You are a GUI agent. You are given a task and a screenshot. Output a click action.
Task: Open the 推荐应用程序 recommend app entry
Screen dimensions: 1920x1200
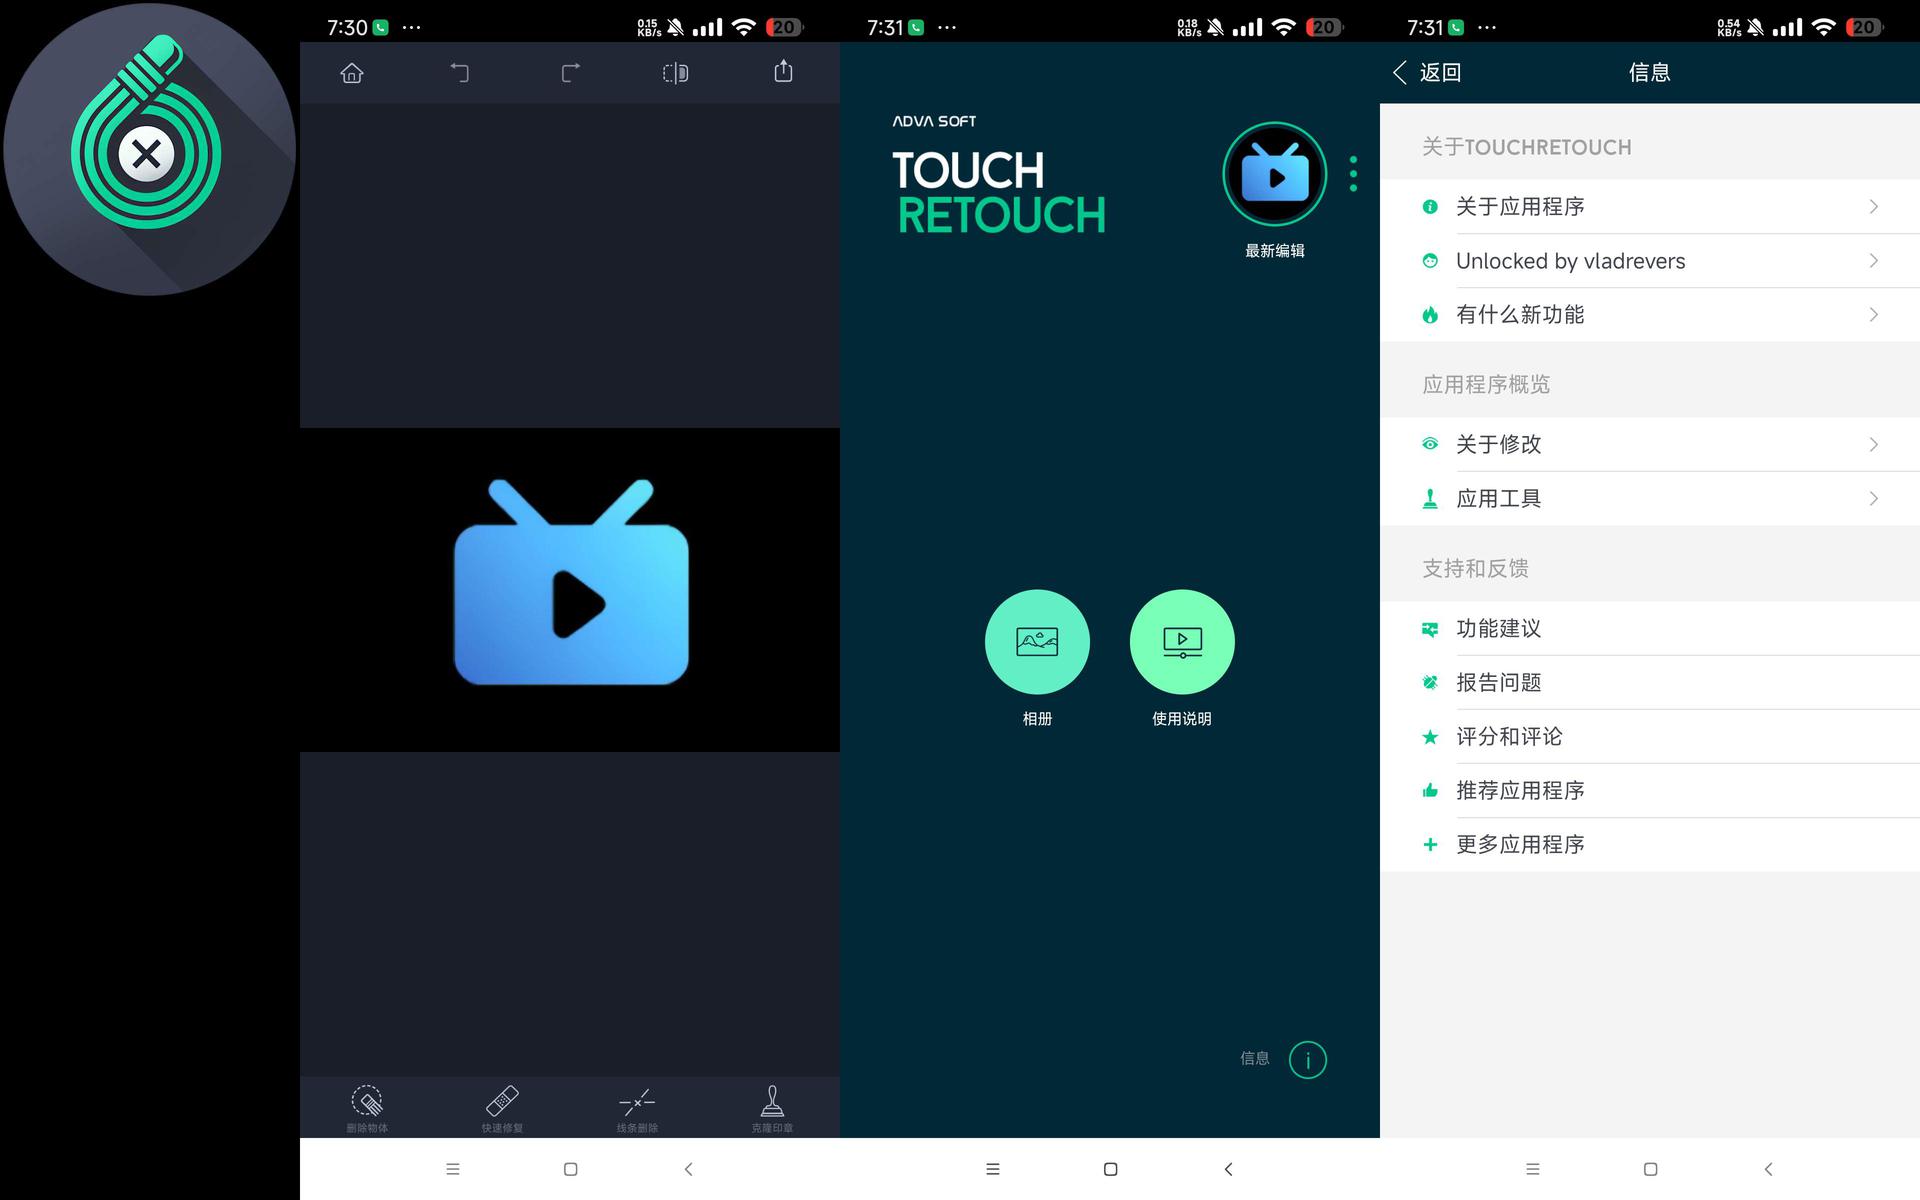pyautogui.click(x=1650, y=791)
